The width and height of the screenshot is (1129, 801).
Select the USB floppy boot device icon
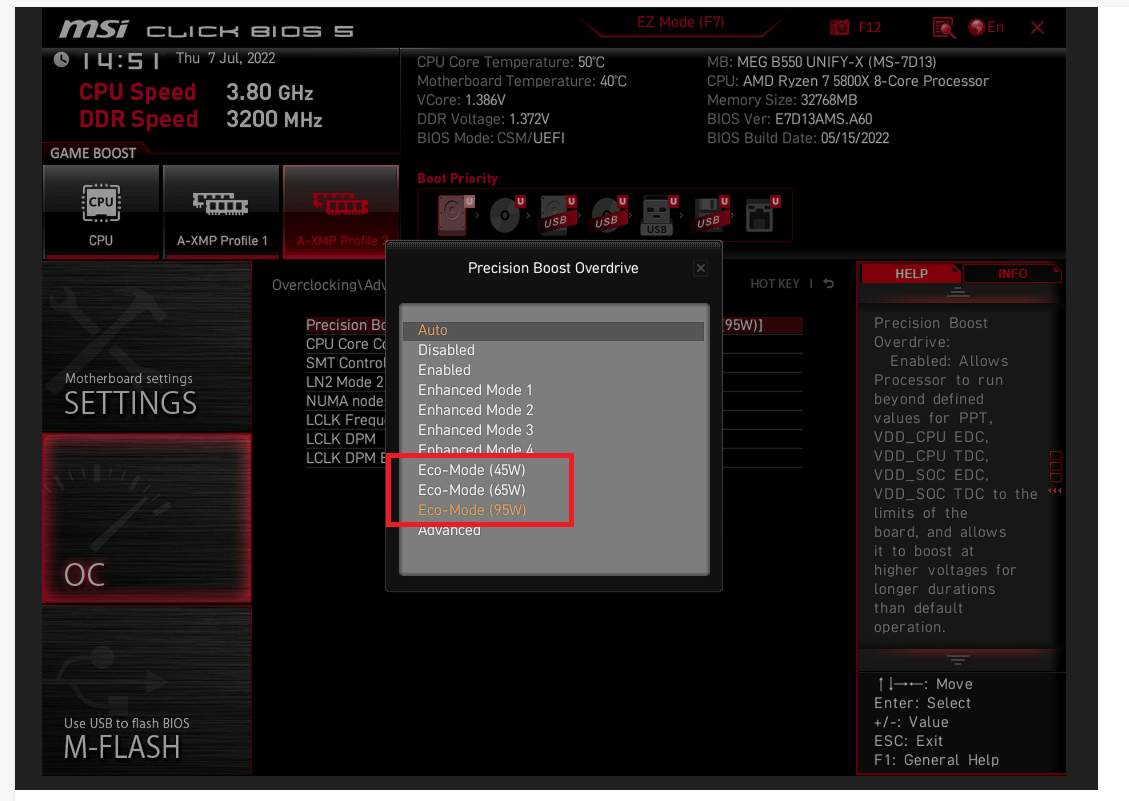pyautogui.click(x=711, y=215)
